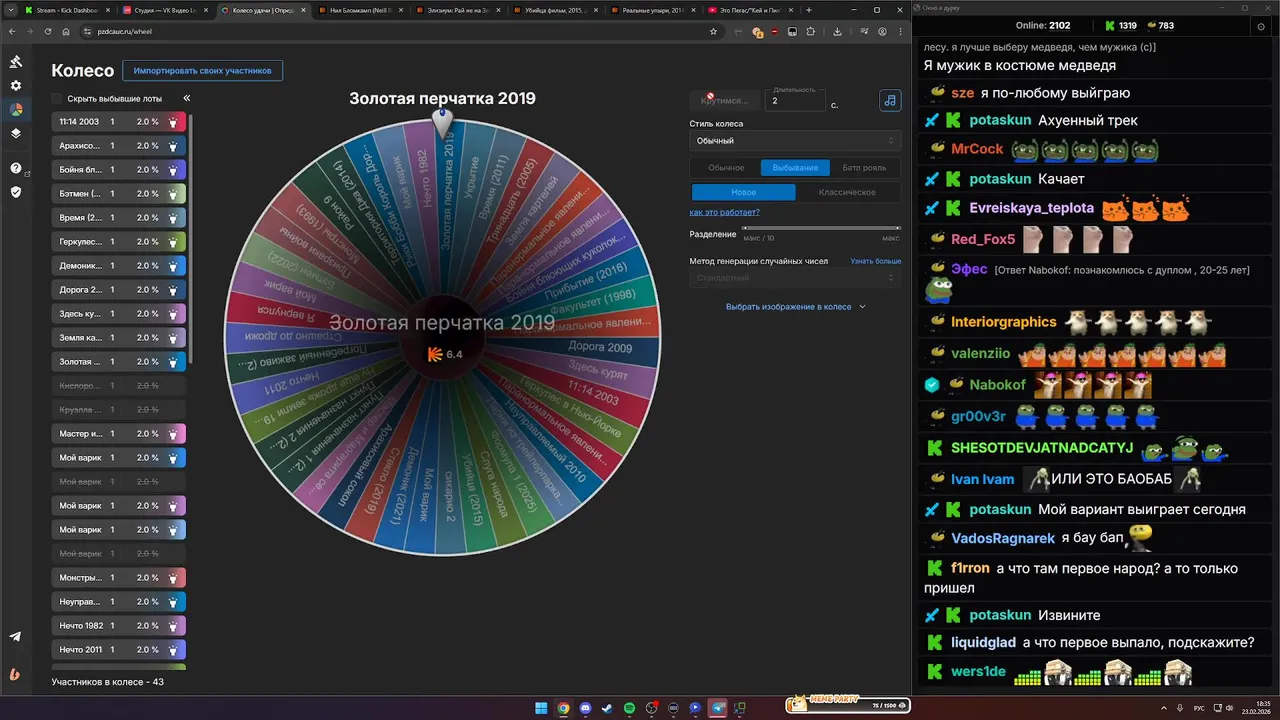Select 'Батл рояль' wheel mode
The height and width of the screenshot is (720, 1280).
click(864, 168)
